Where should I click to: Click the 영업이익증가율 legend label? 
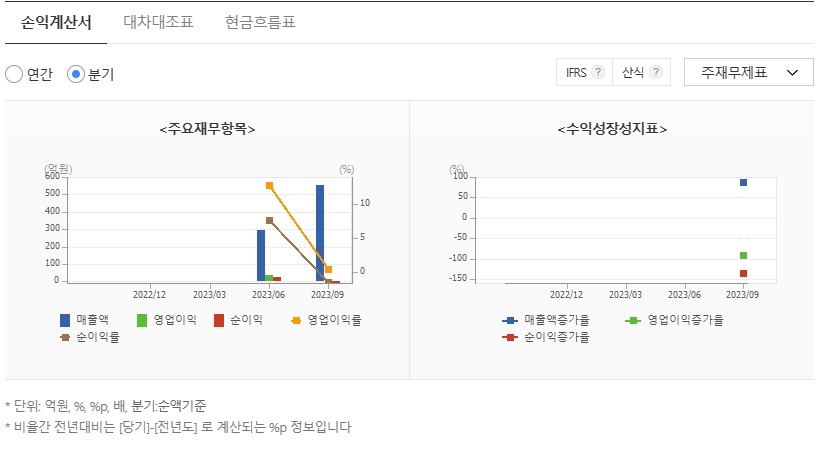click(686, 320)
